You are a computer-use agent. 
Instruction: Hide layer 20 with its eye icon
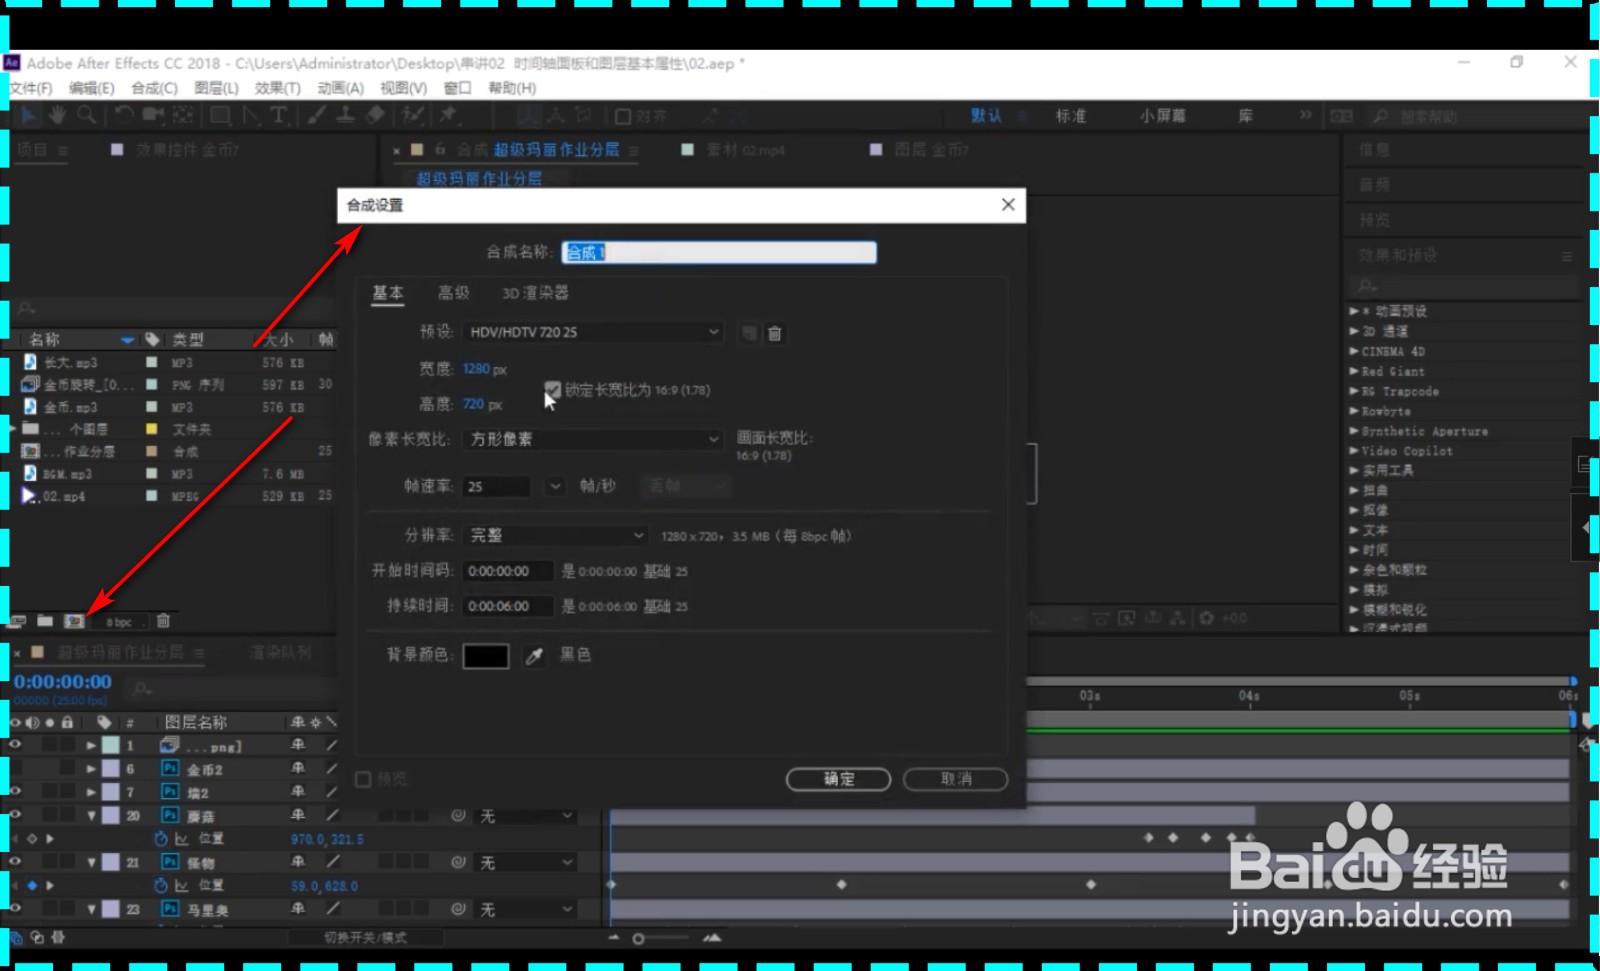15,815
